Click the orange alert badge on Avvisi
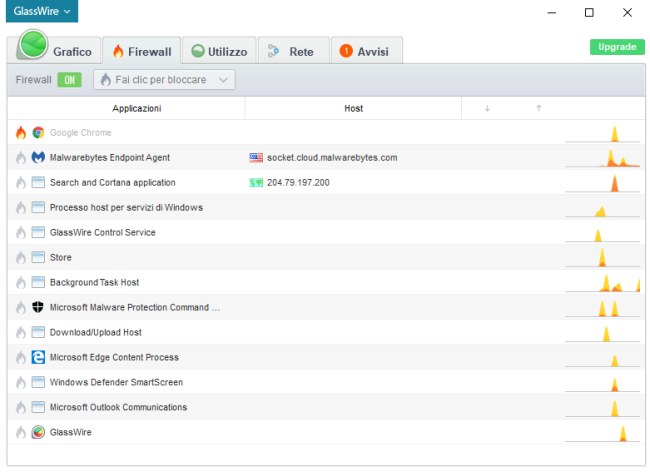 point(346,51)
